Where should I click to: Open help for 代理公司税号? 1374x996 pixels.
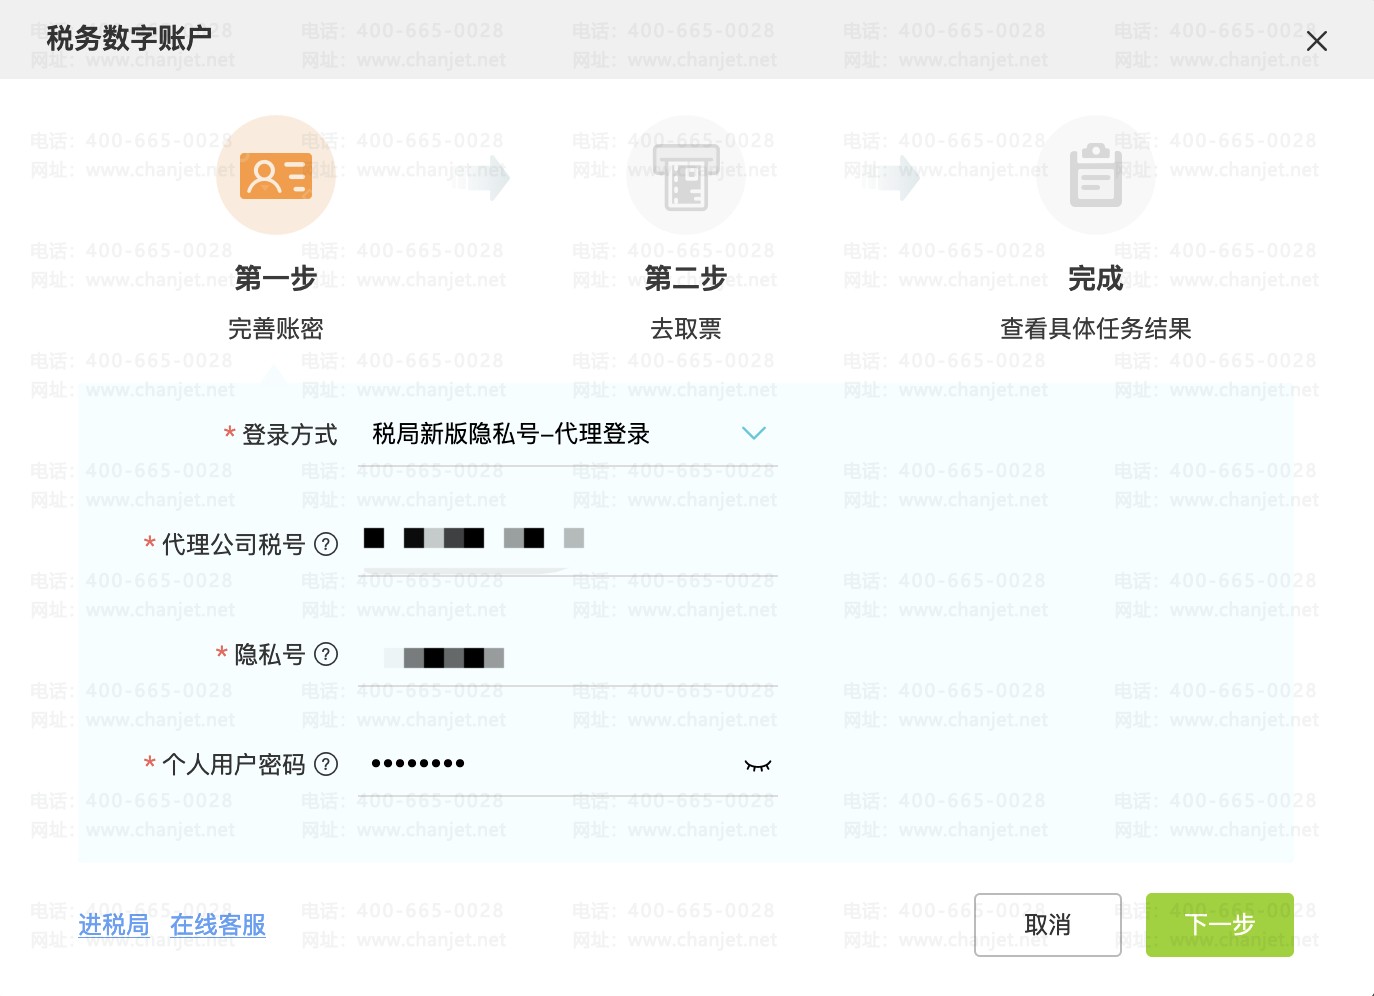tap(326, 544)
